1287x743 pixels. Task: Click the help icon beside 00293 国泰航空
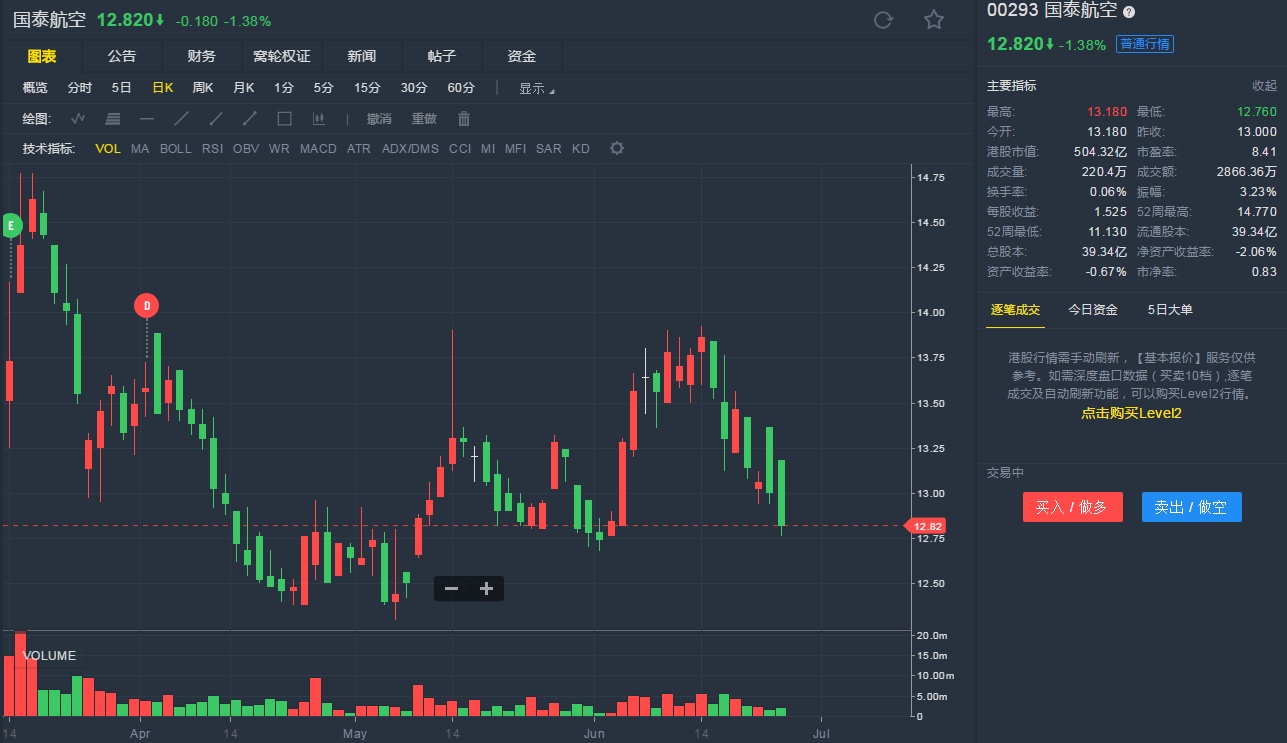point(1129,12)
